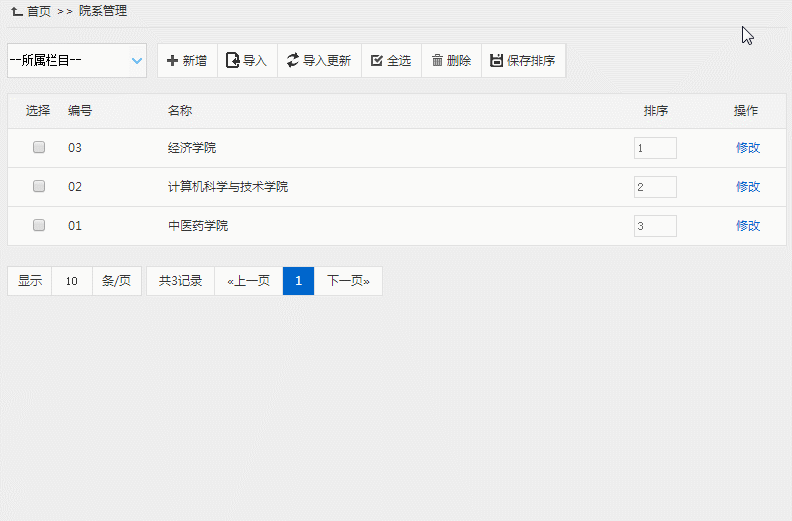Click the 删除 trash can icon

(x=437, y=61)
